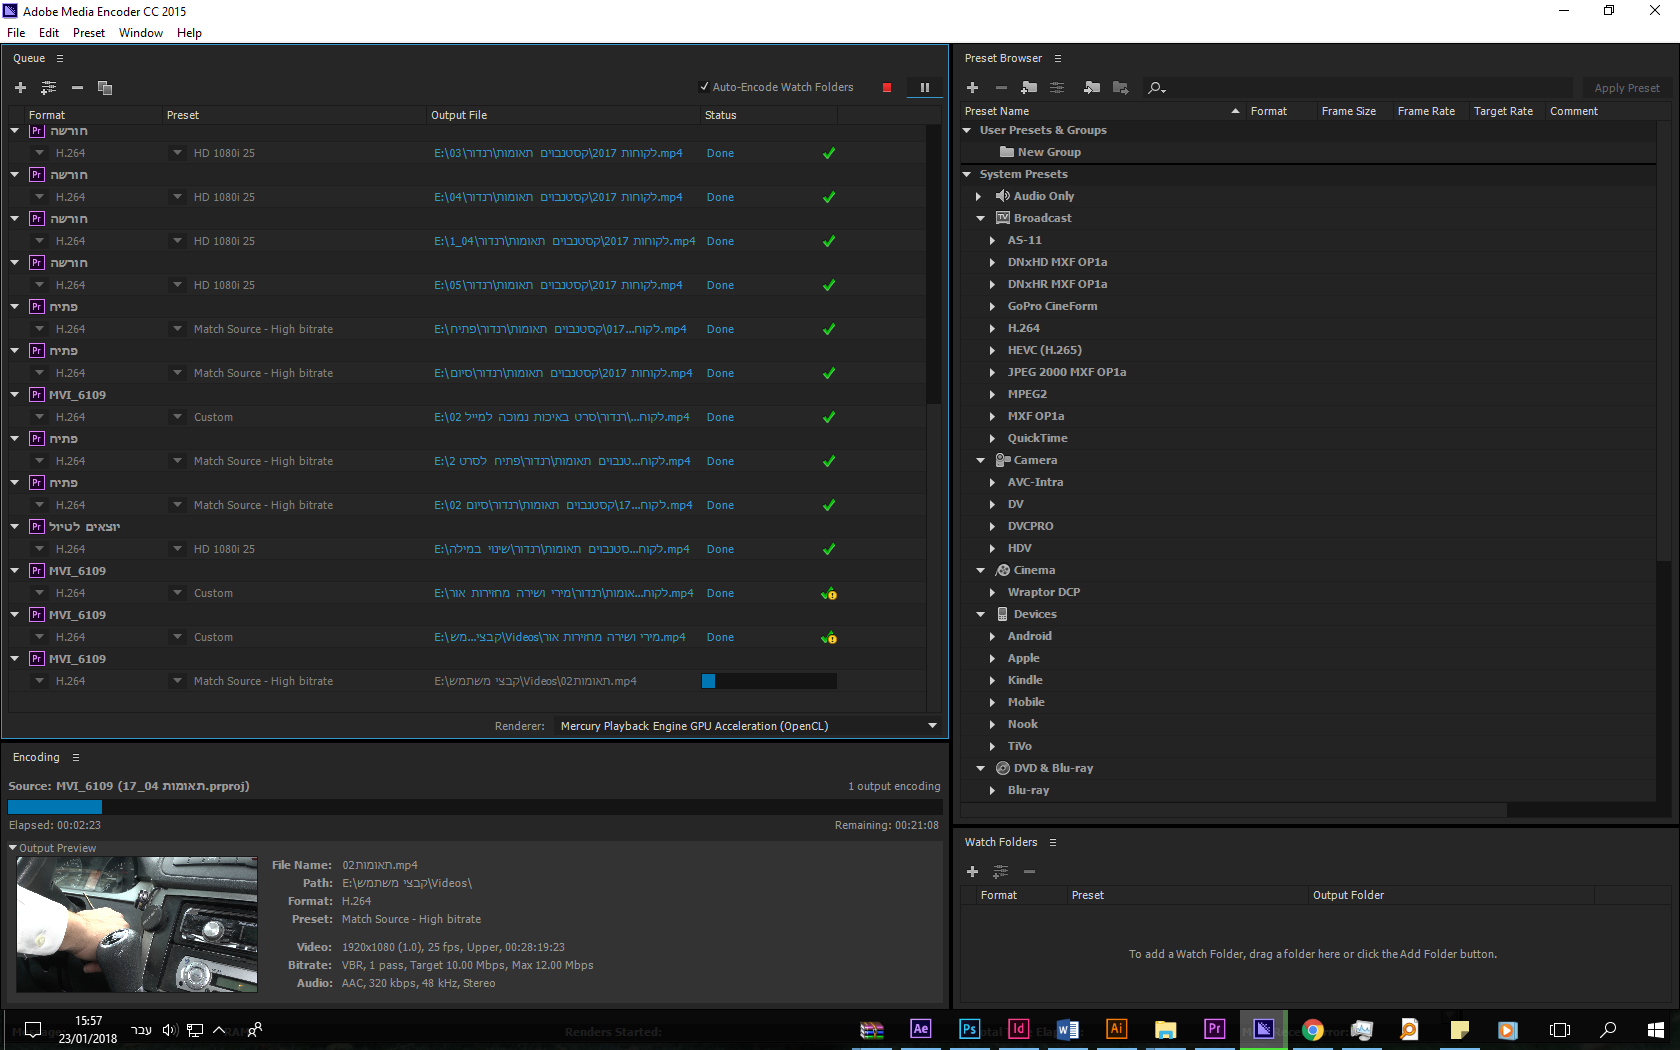The width and height of the screenshot is (1680, 1050).
Task: Click the Add Output icon in Queue toolbar
Action: click(48, 88)
